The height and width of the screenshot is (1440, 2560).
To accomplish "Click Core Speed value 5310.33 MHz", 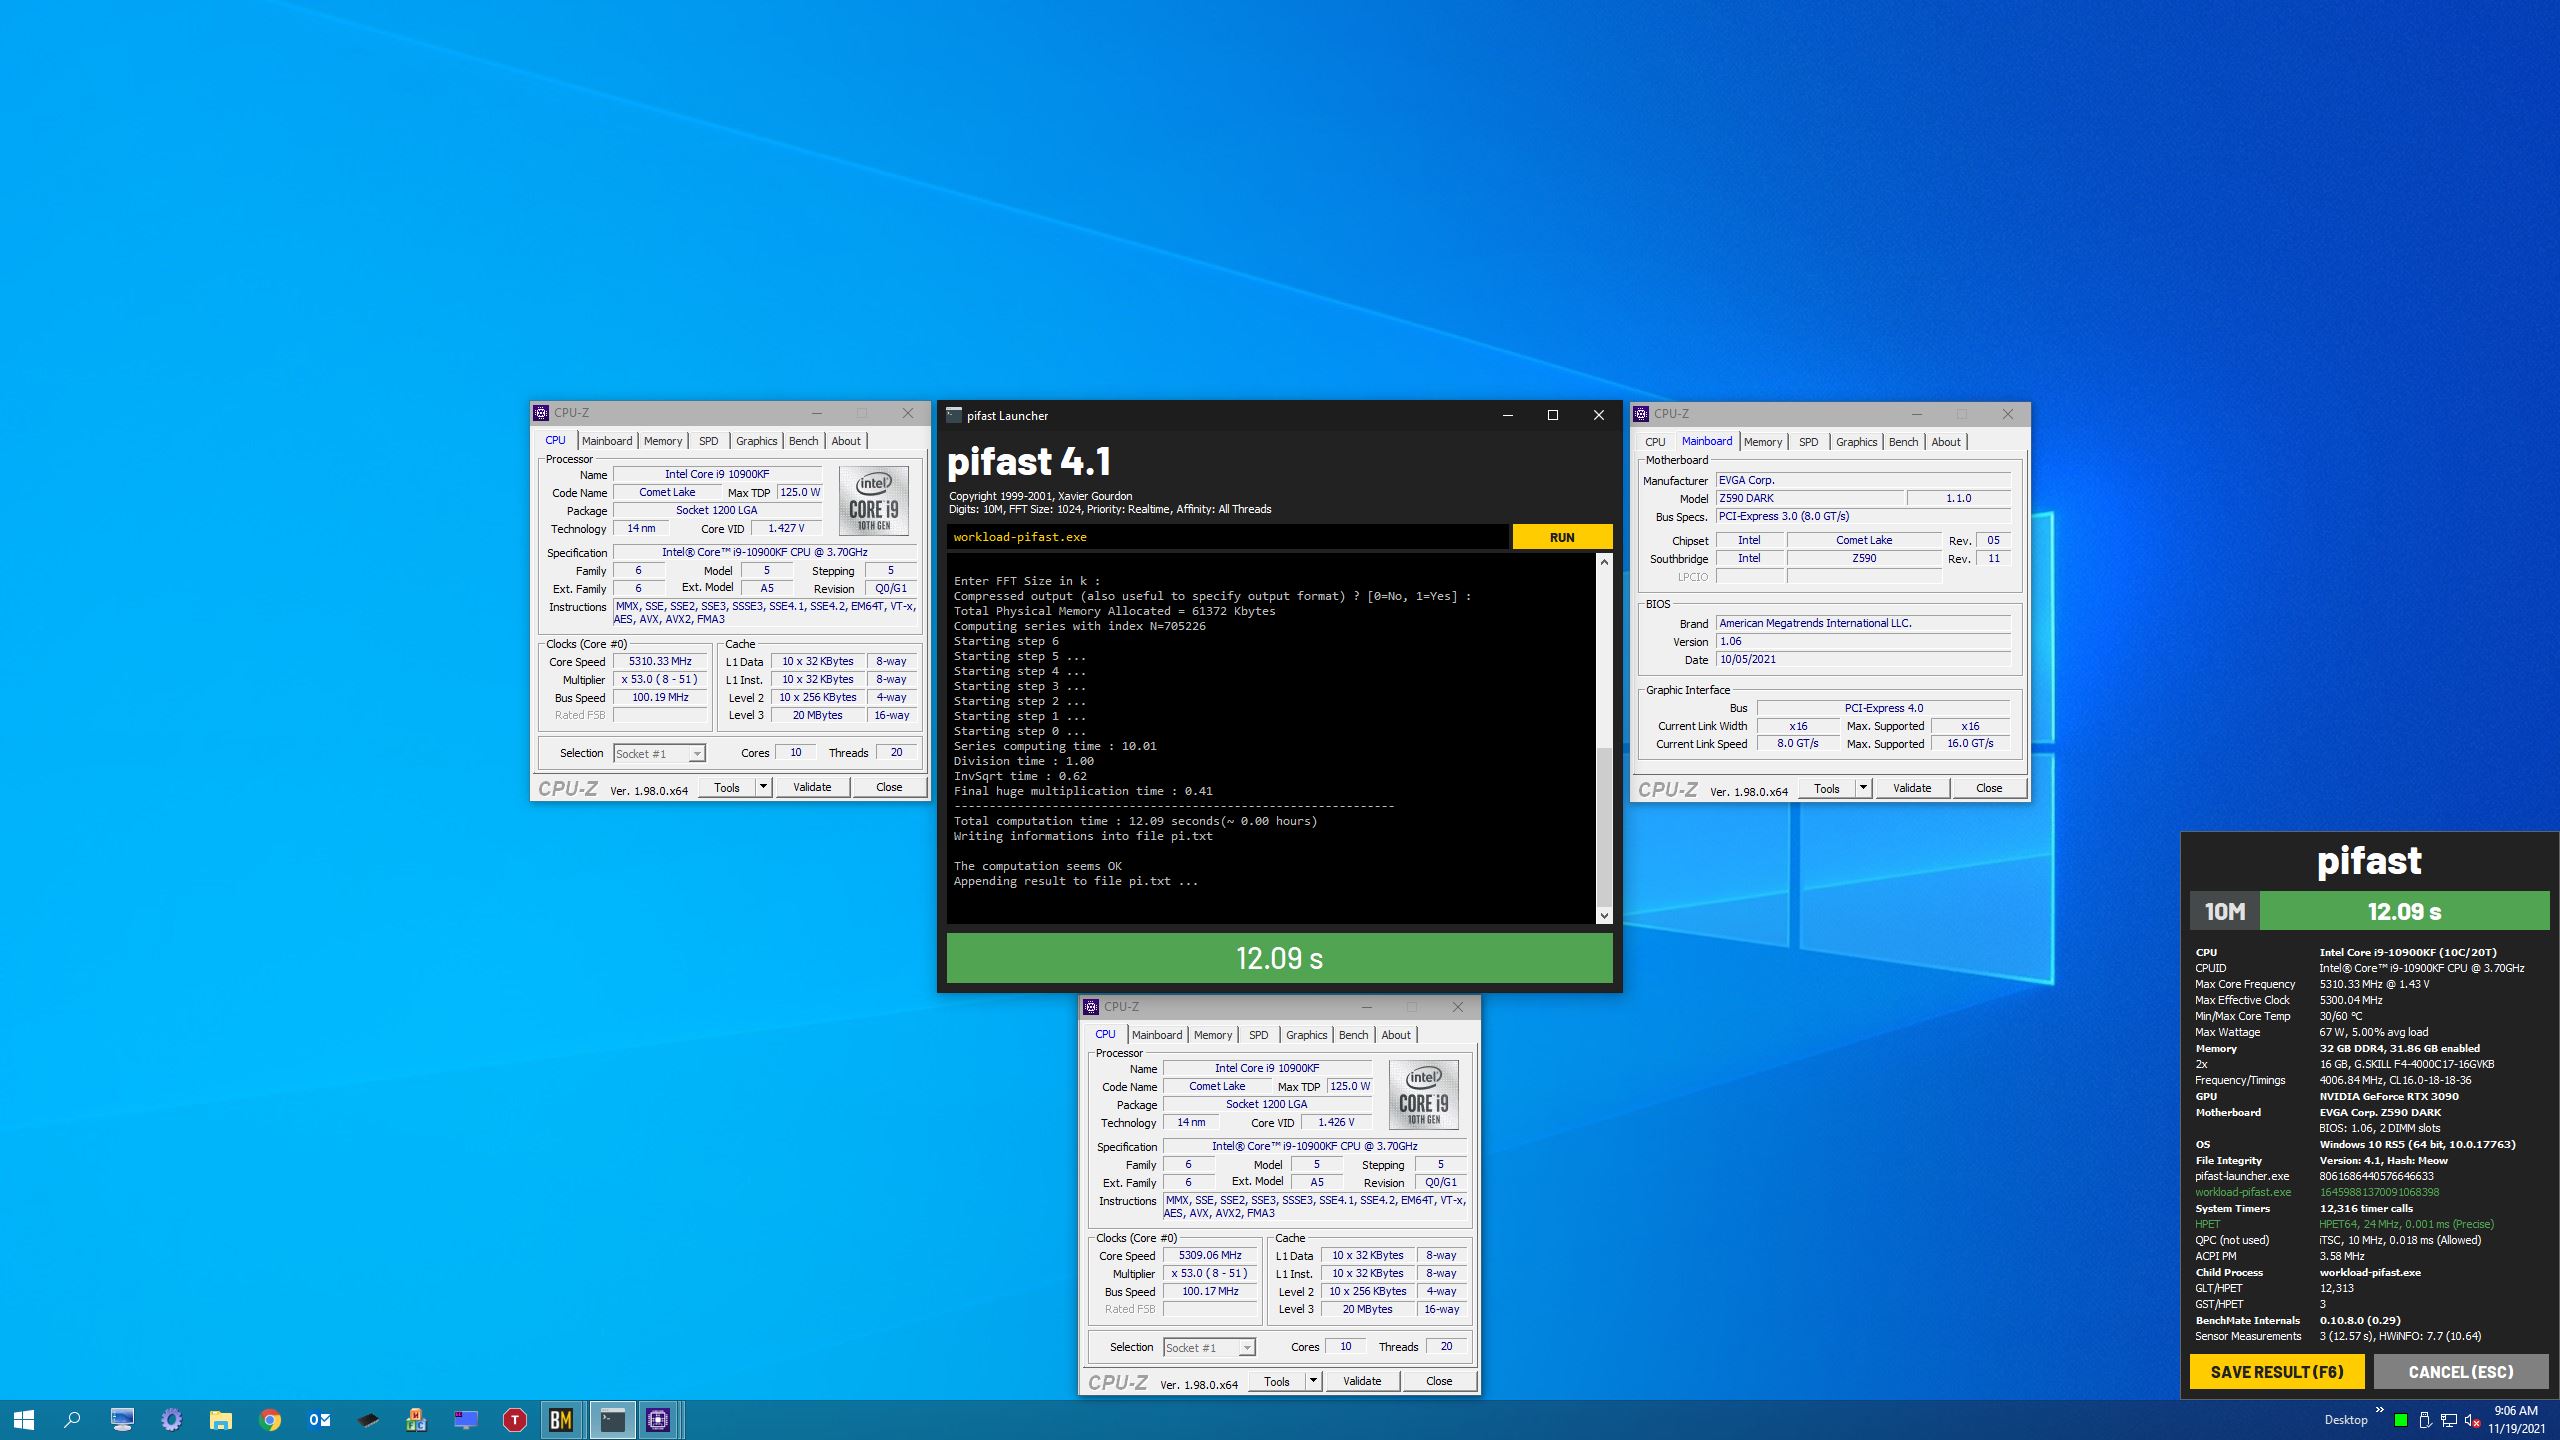I will click(660, 661).
